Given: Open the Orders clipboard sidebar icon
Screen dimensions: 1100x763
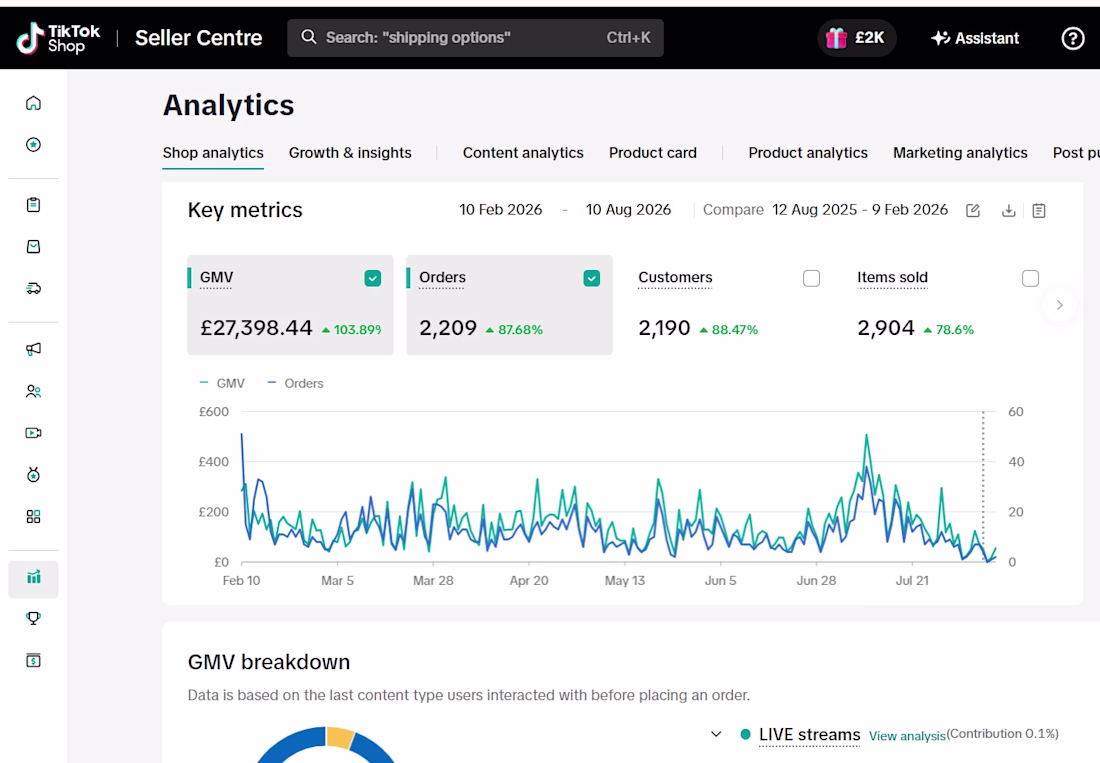Looking at the screenshot, I should pos(33,205).
